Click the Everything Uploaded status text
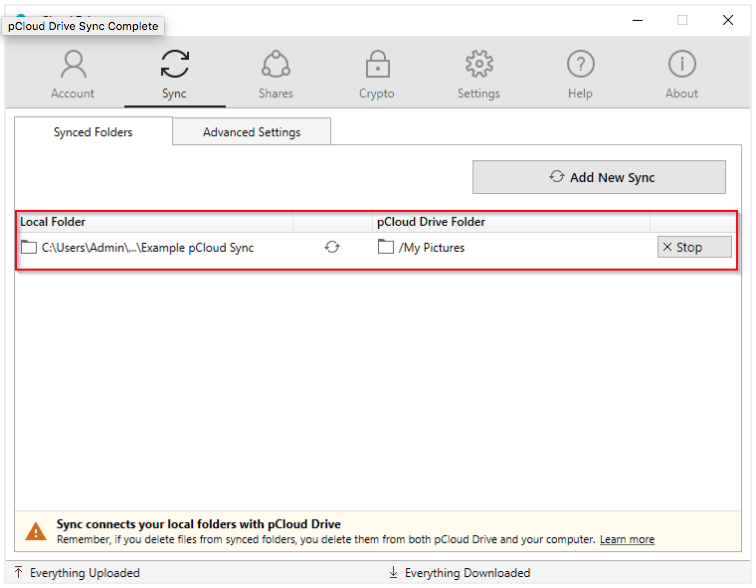The width and height of the screenshot is (756, 588). [85, 573]
